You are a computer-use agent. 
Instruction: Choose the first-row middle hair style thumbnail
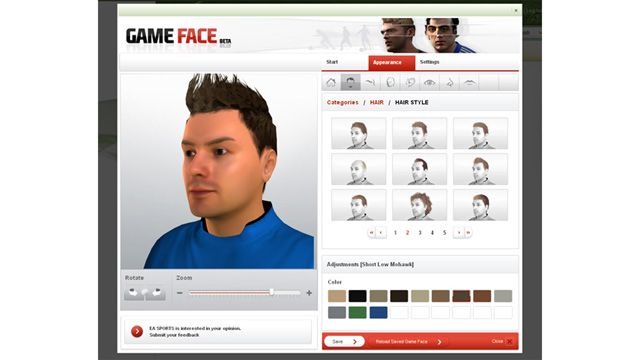[420, 133]
